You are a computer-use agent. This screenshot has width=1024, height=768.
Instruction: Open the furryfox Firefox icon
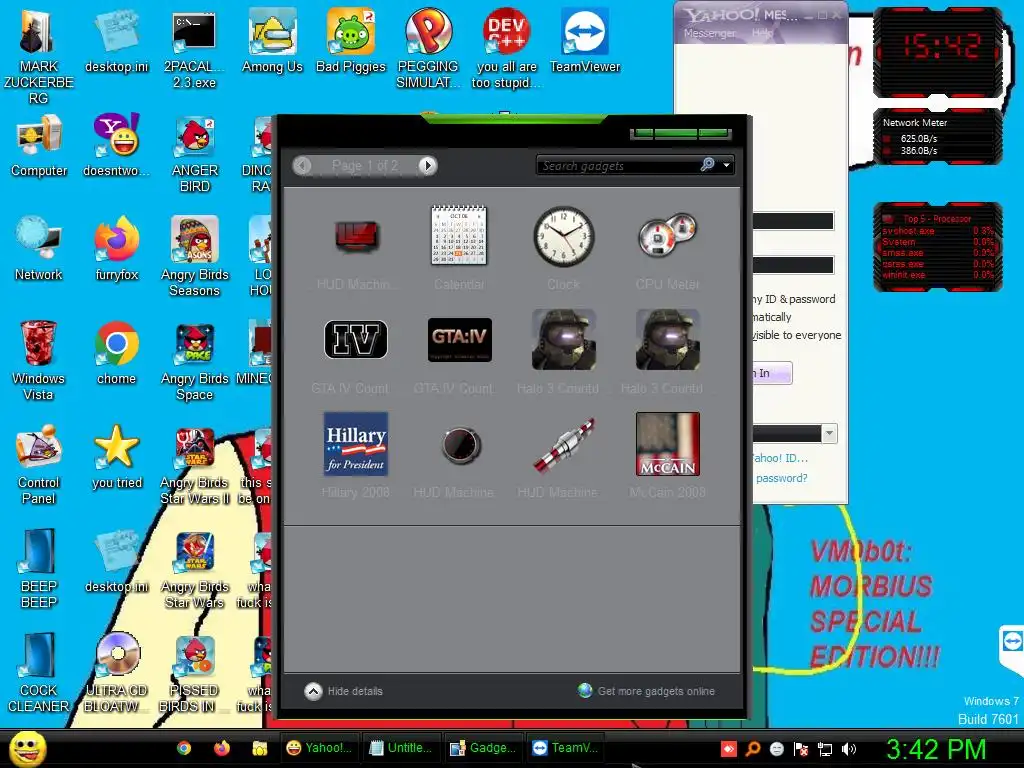coord(116,251)
